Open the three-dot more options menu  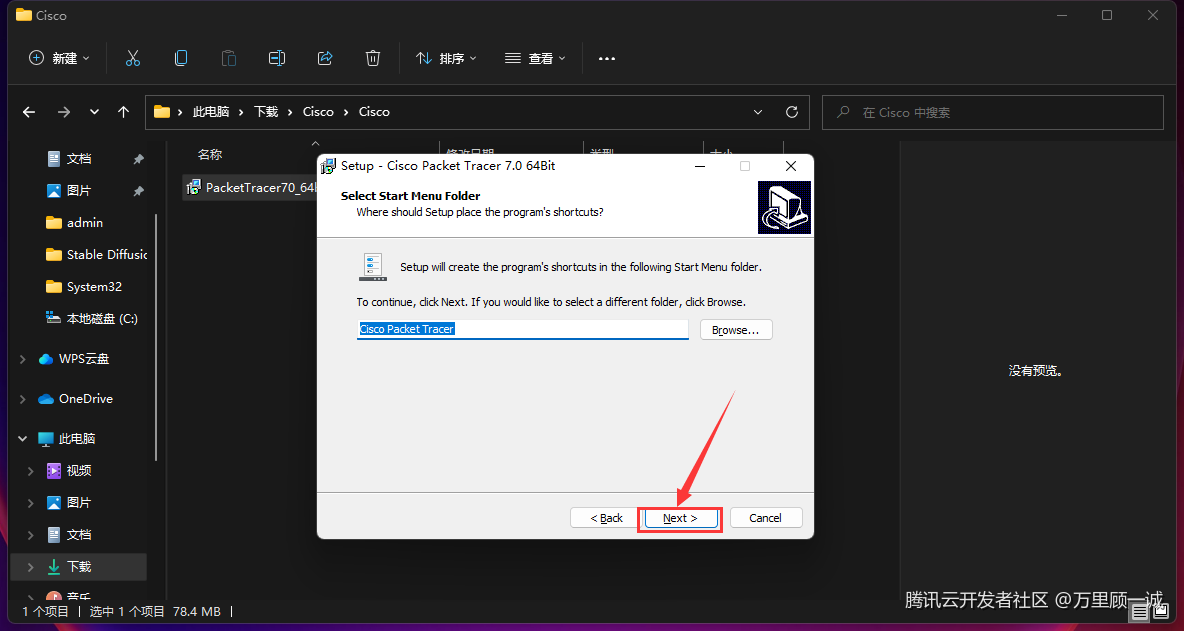[x=607, y=58]
